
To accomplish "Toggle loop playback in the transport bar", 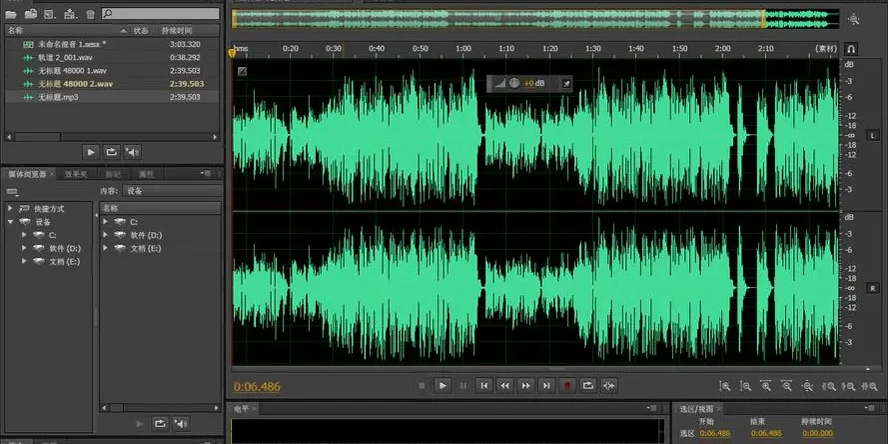I will coord(588,385).
